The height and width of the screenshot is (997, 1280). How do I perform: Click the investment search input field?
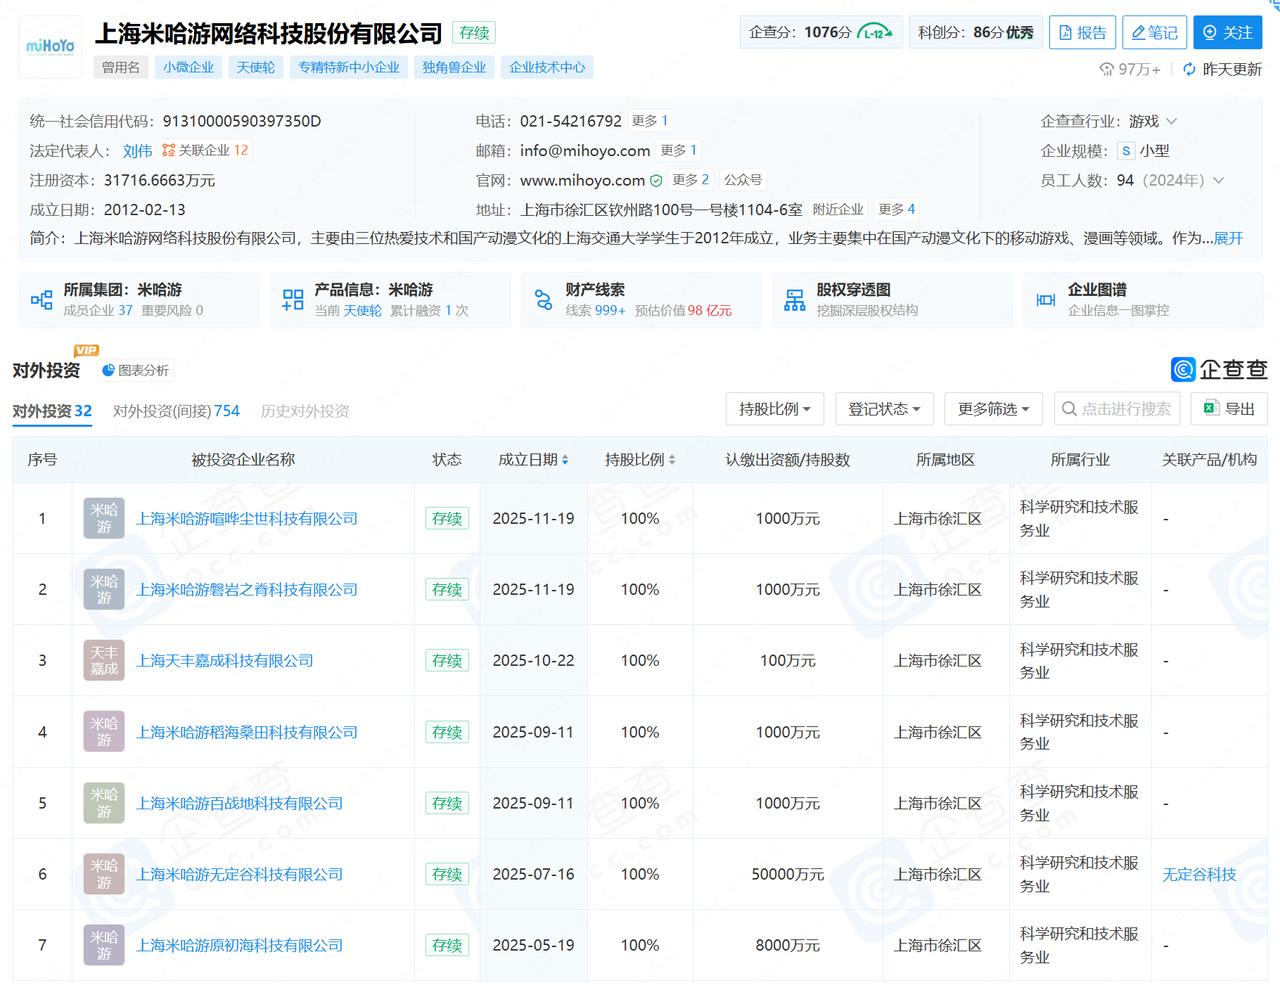pos(1117,409)
